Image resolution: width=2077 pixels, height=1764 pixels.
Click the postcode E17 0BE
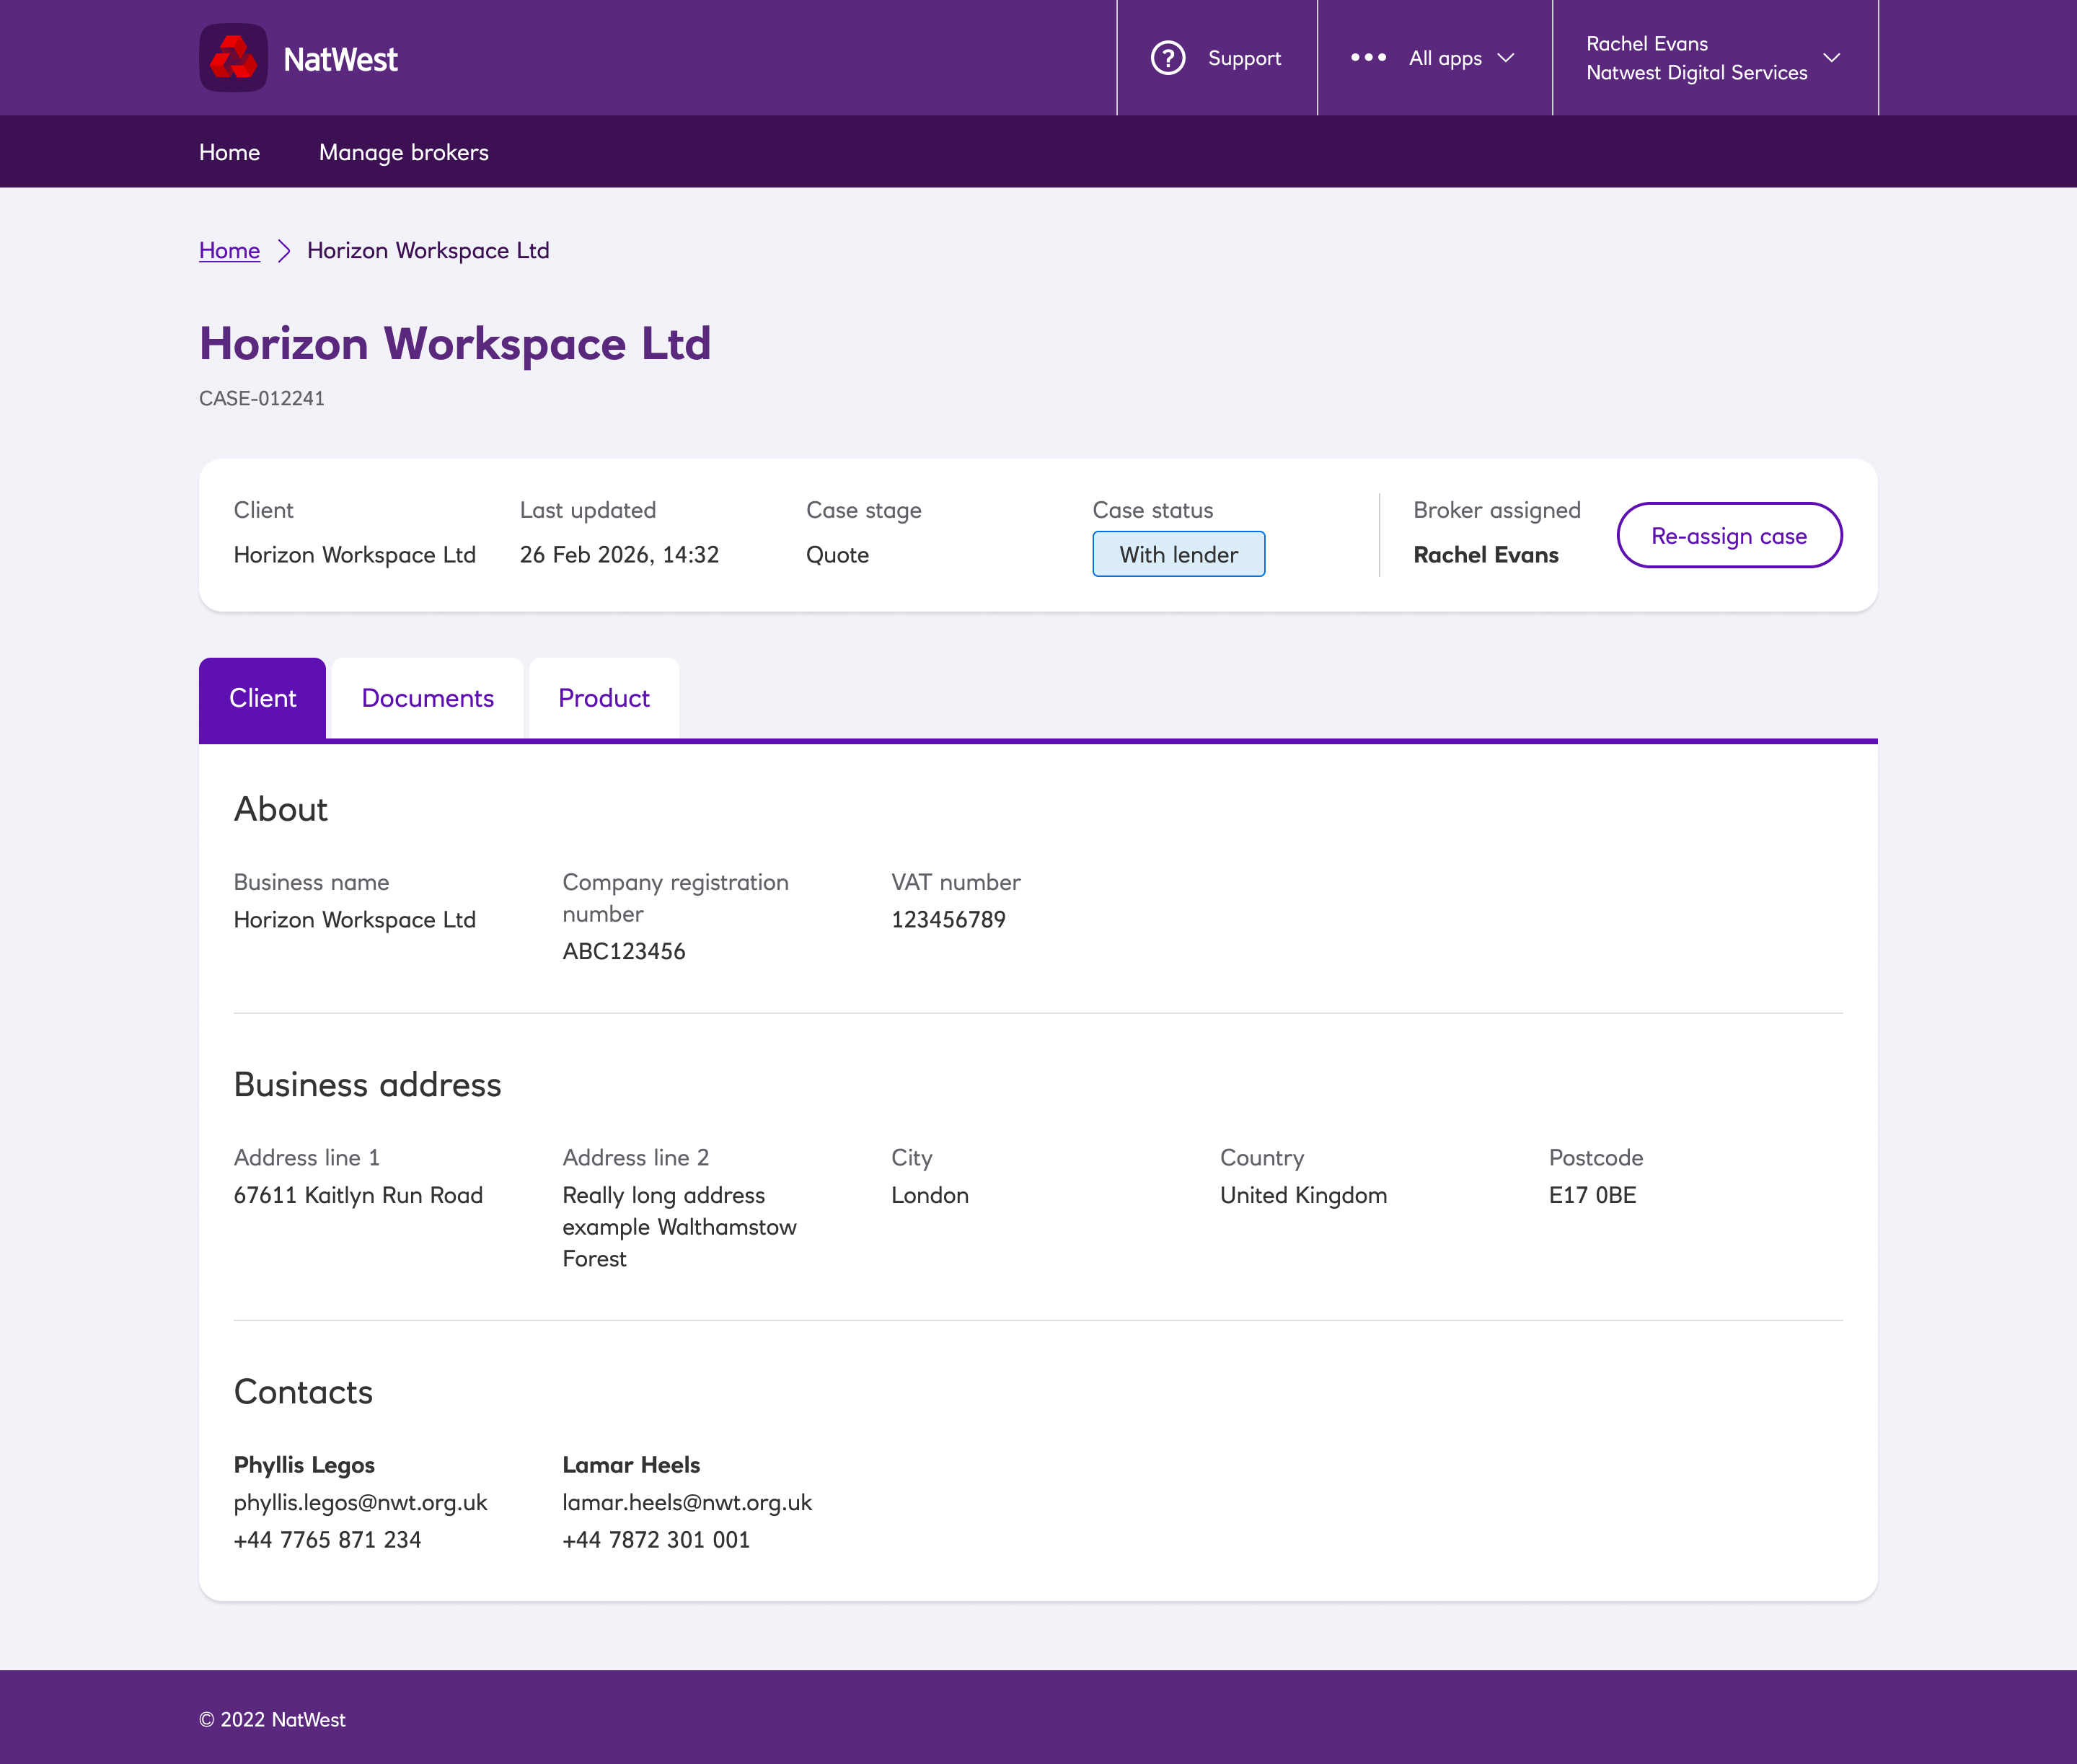coord(1592,1195)
